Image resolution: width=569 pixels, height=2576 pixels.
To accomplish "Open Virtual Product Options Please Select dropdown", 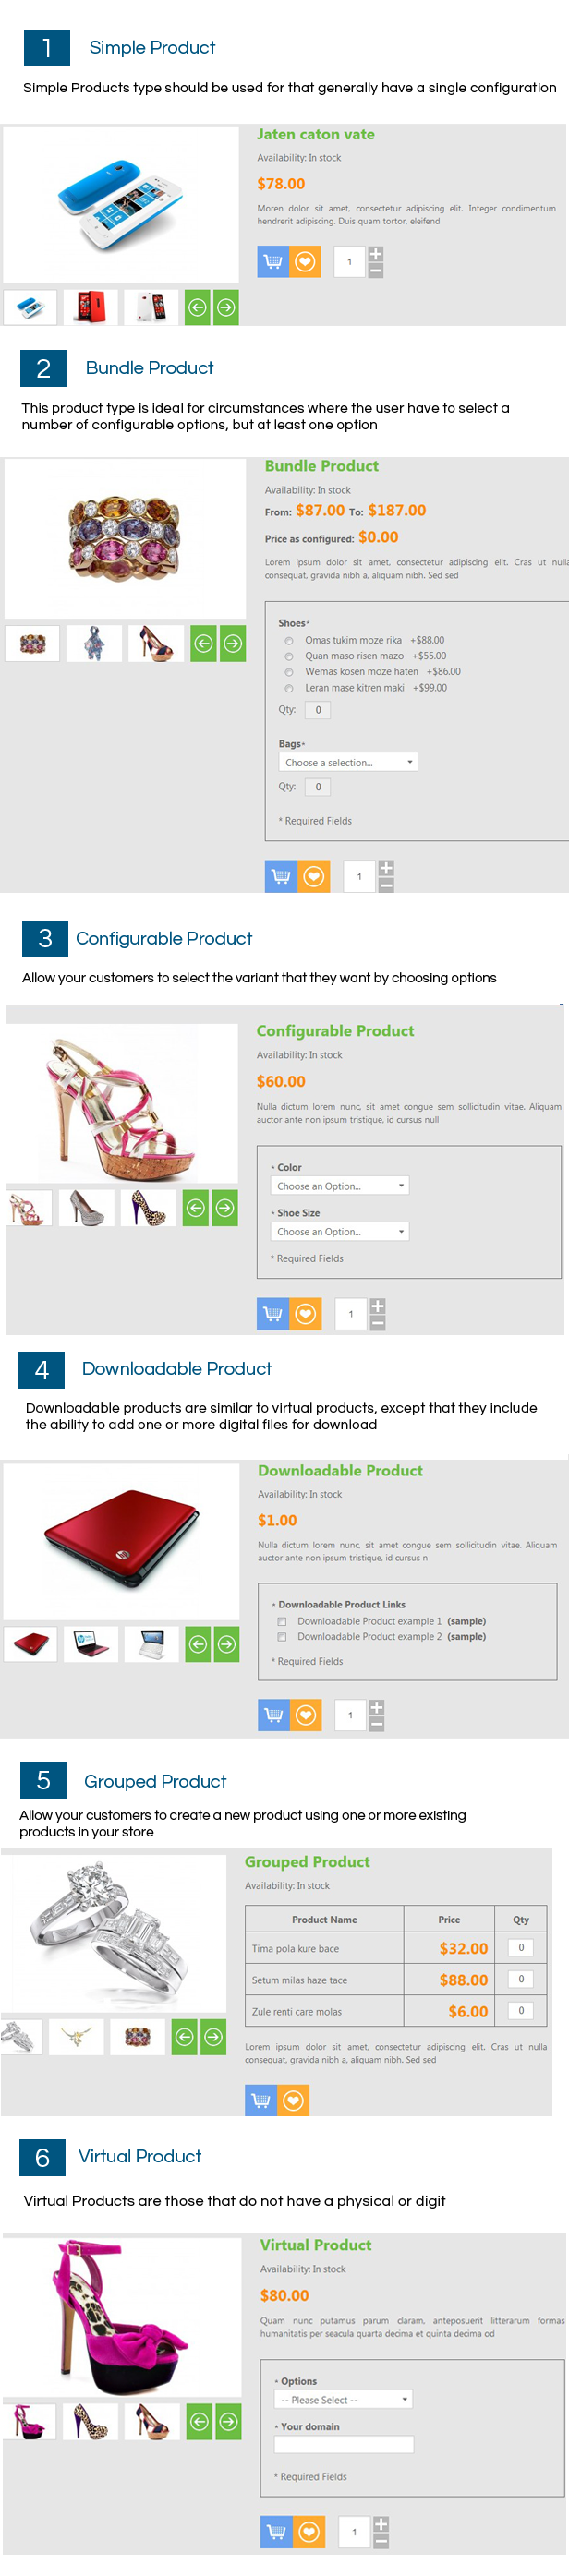I will [343, 2399].
